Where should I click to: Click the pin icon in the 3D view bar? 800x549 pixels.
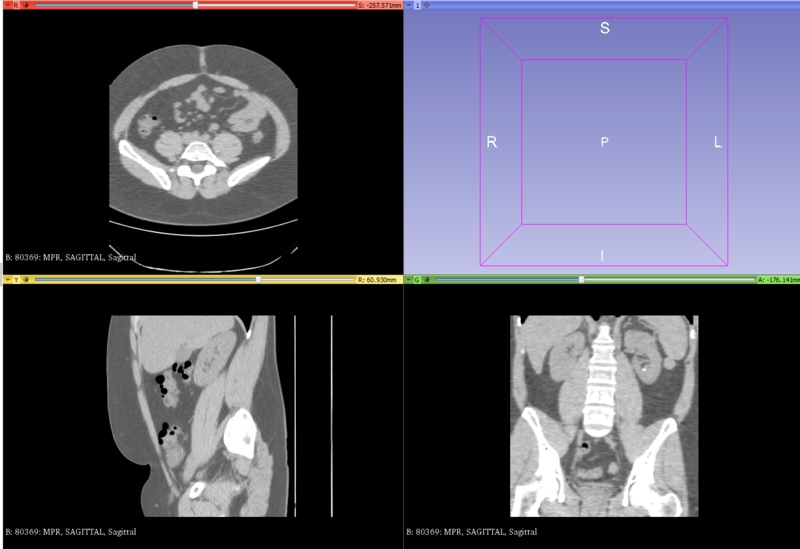pyautogui.click(x=409, y=5)
